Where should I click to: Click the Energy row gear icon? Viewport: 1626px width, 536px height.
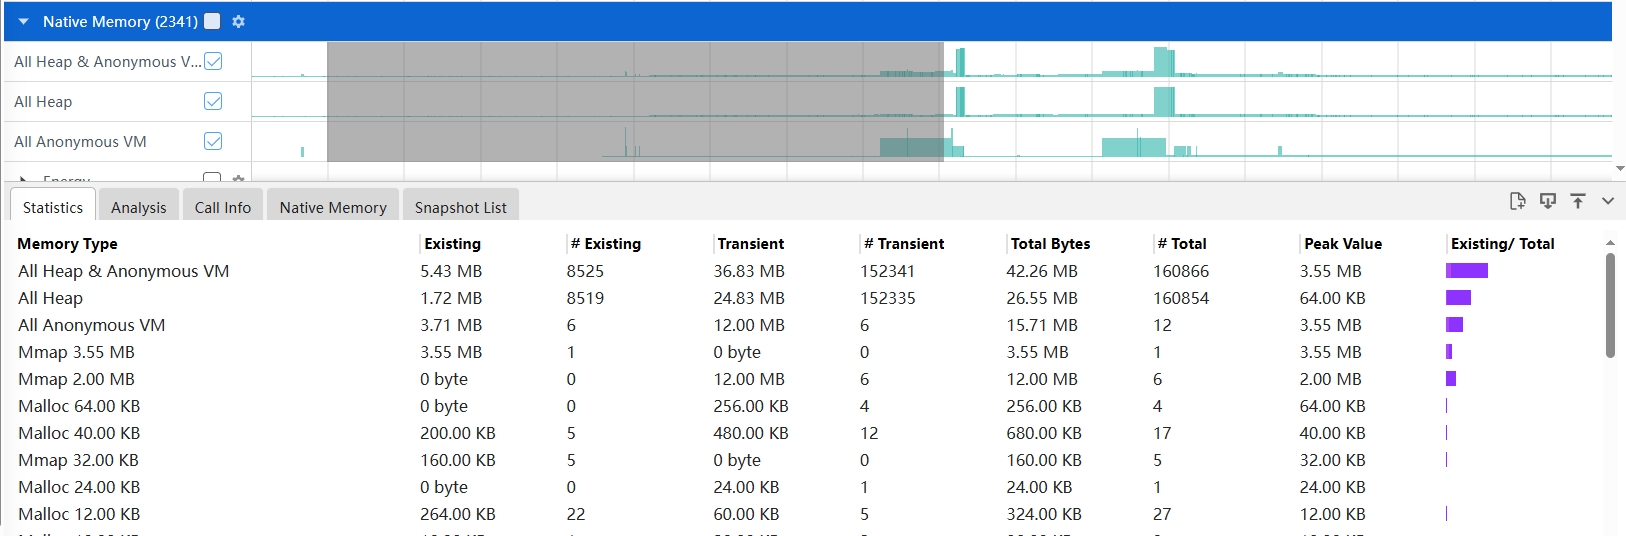[238, 179]
